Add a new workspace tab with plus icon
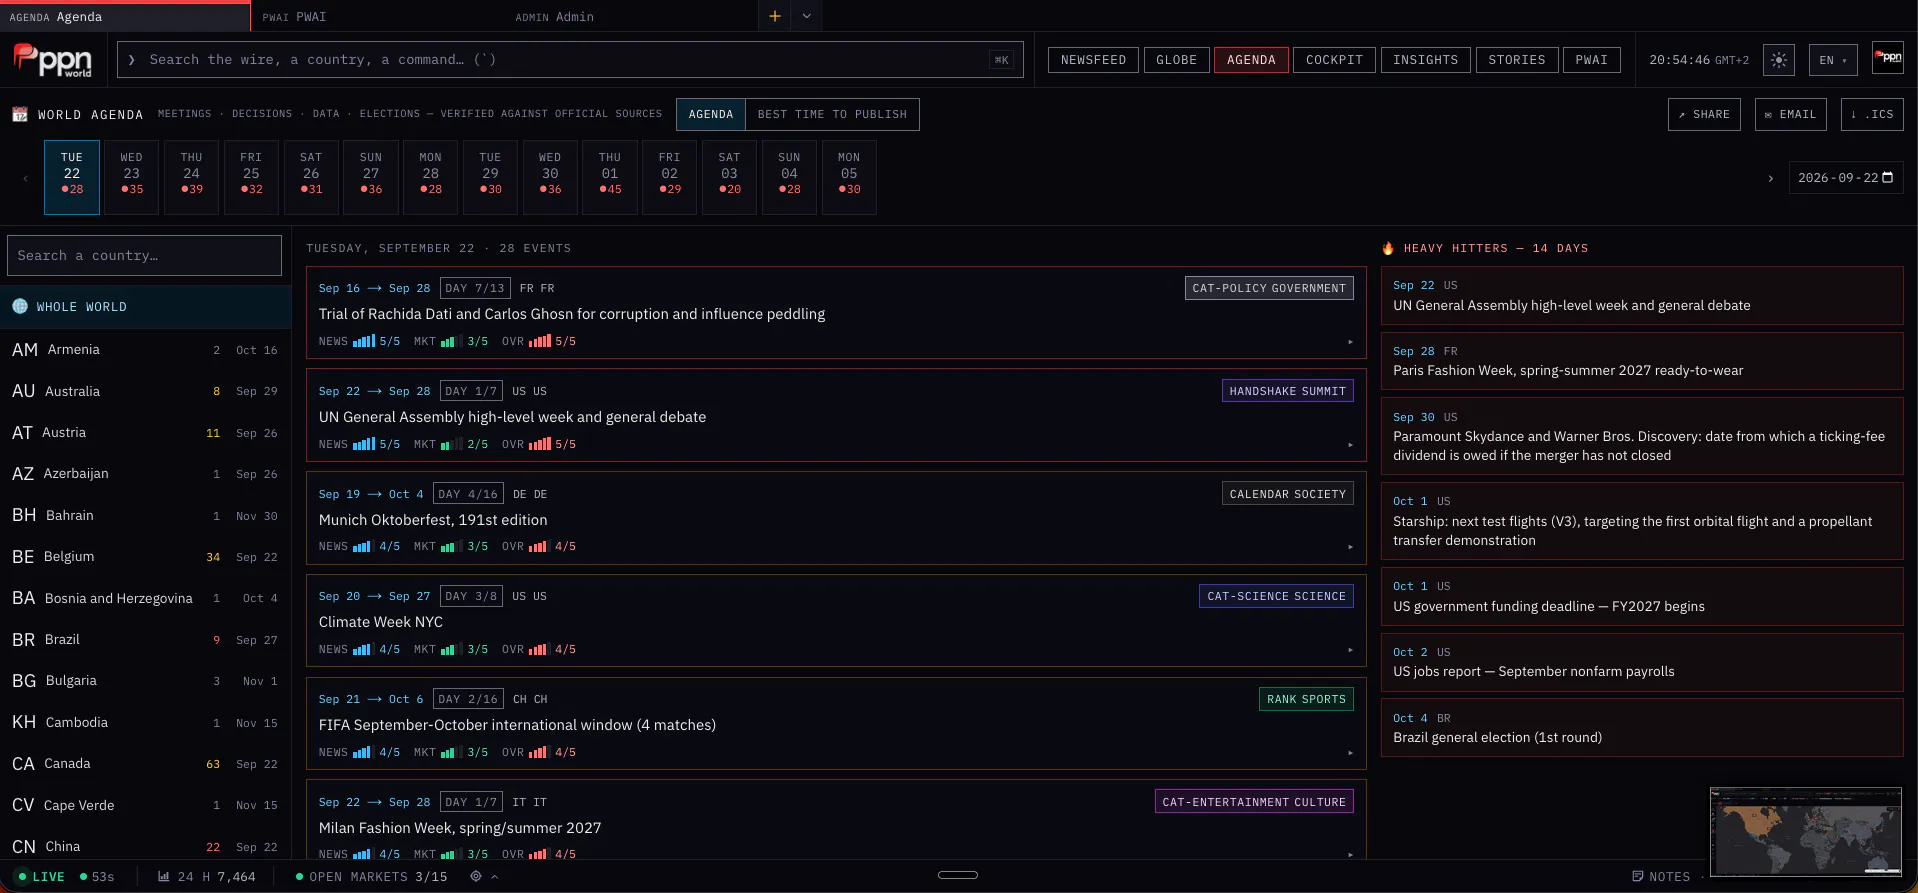 click(x=774, y=16)
